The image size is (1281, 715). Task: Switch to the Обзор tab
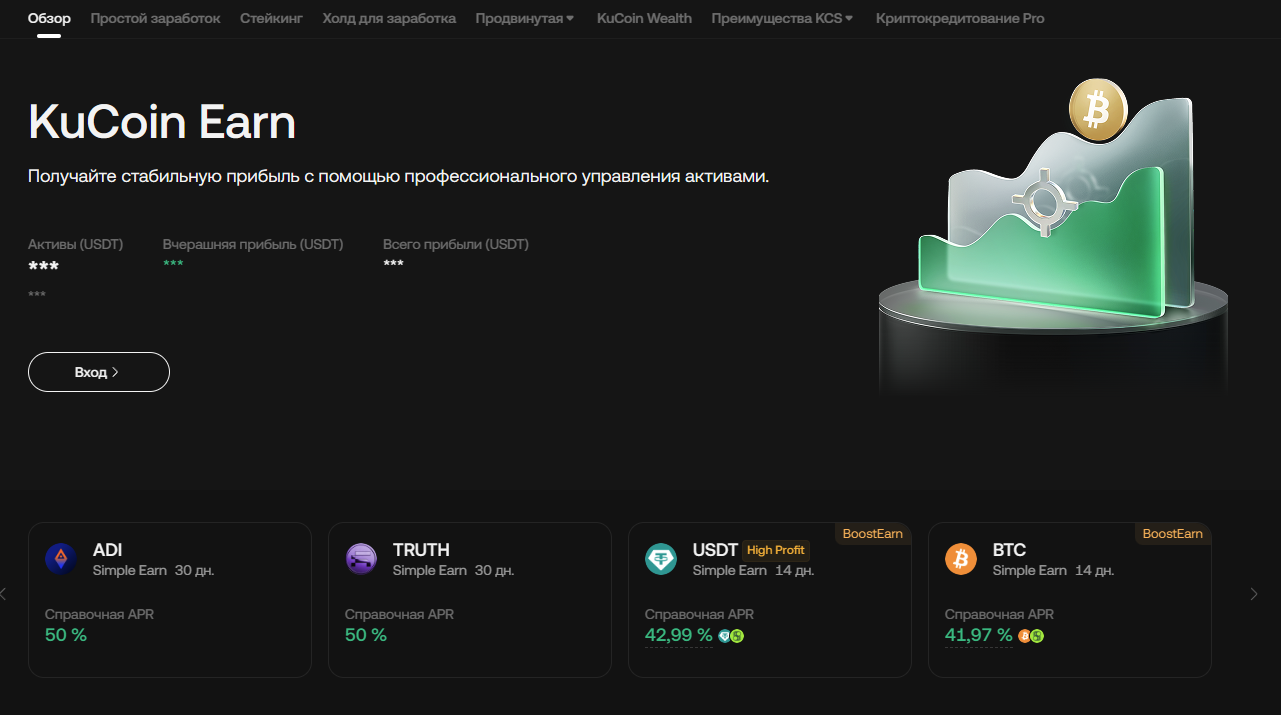[x=49, y=18]
